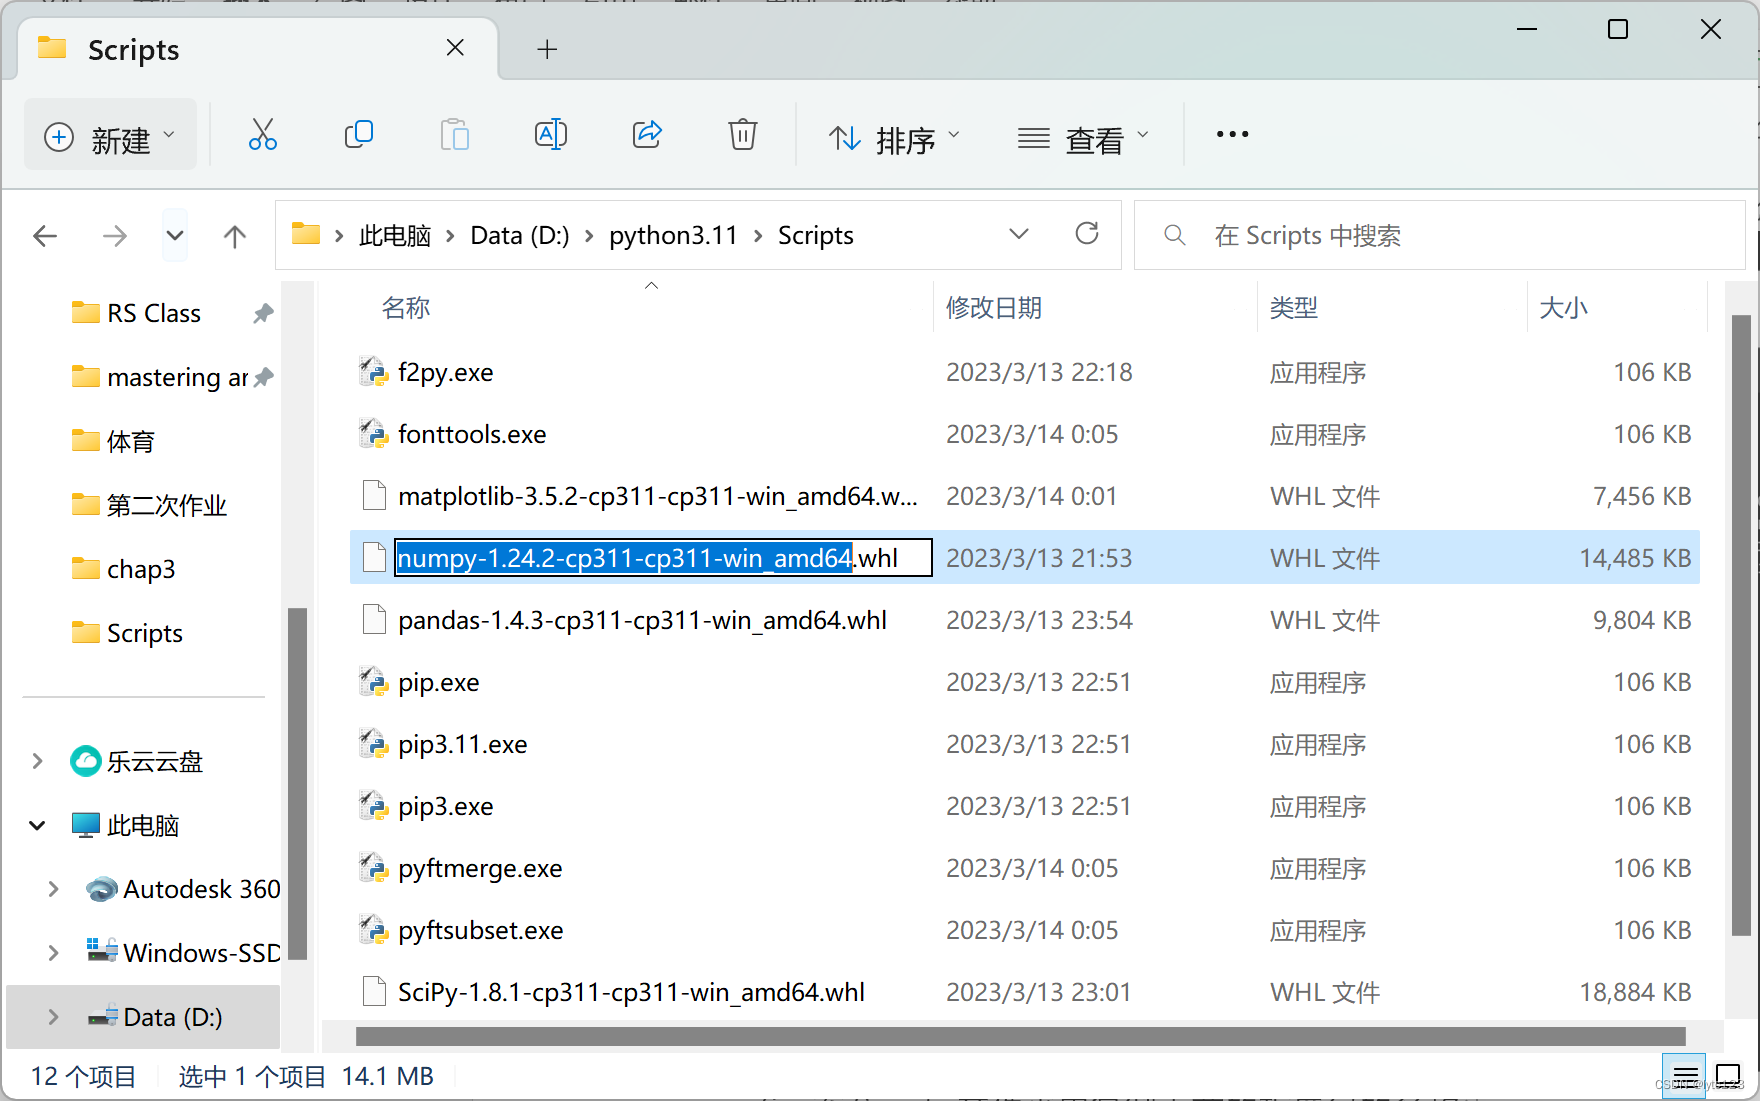1760x1101 pixels.
Task: Collapse the 此电脑 tree in sidebar
Action: [x=37, y=825]
